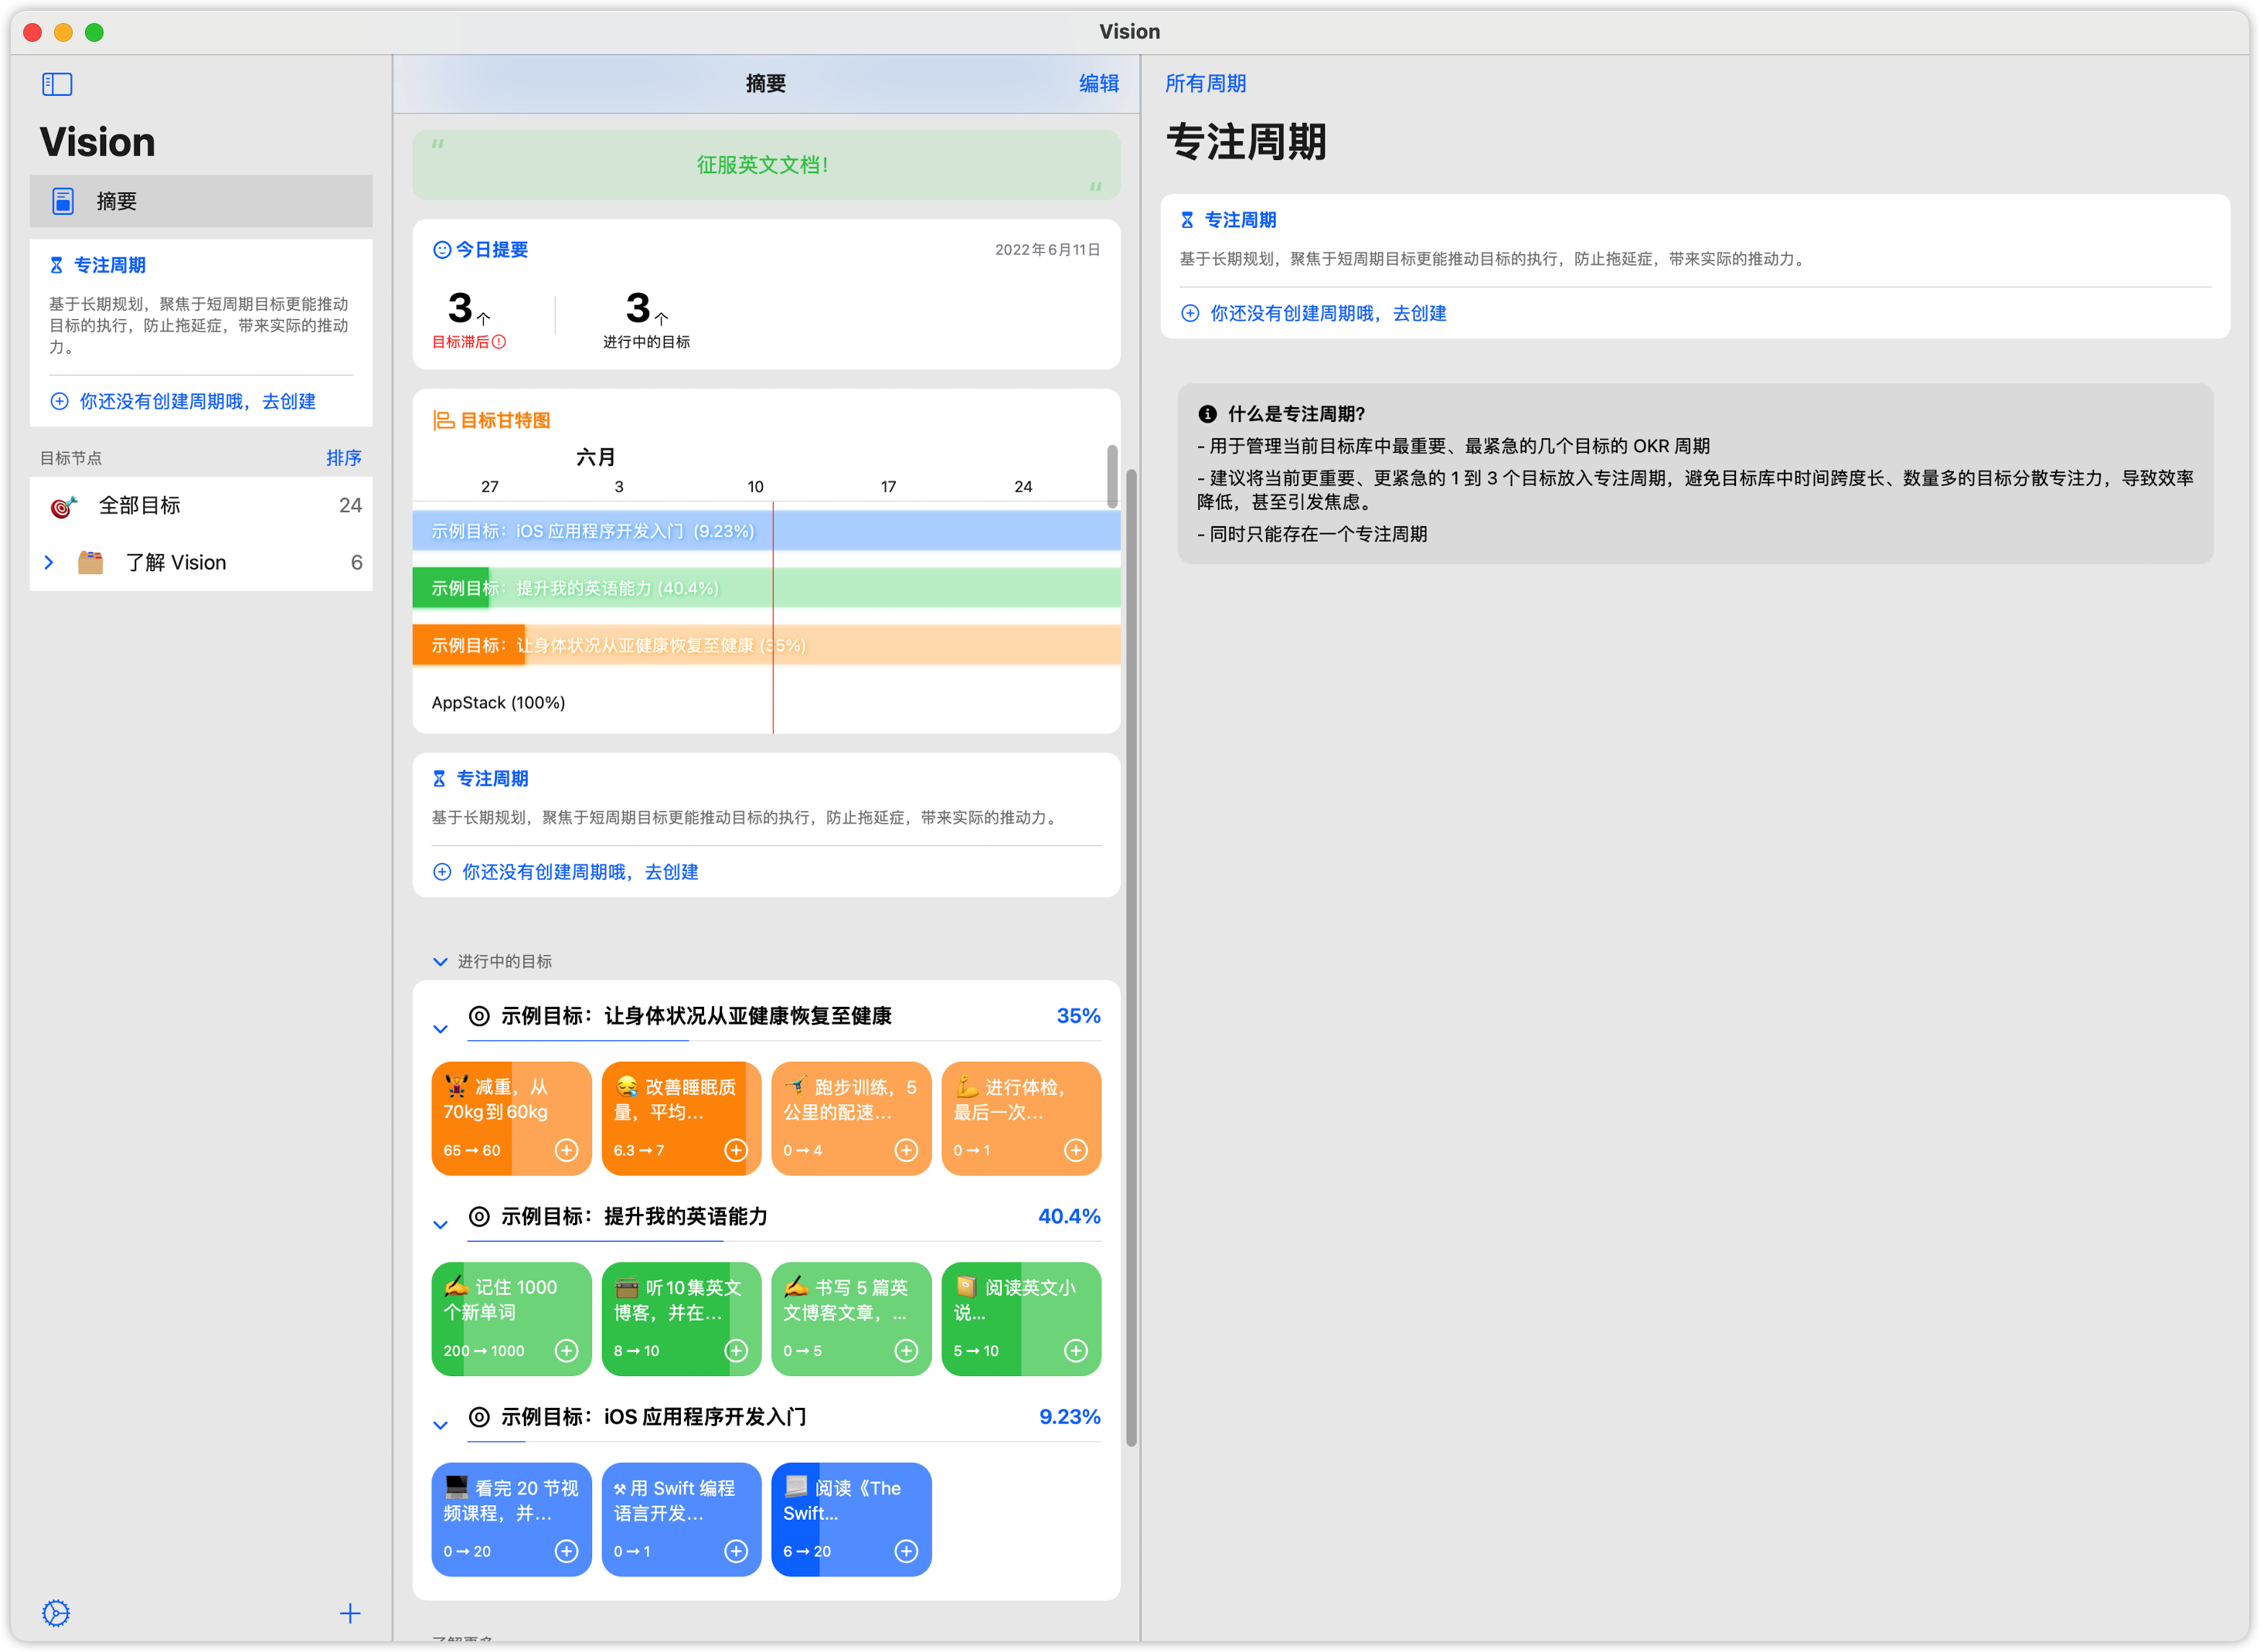Toggle the sidebar visibility icon
Image resolution: width=2260 pixels, height=1652 pixels.
[x=57, y=84]
